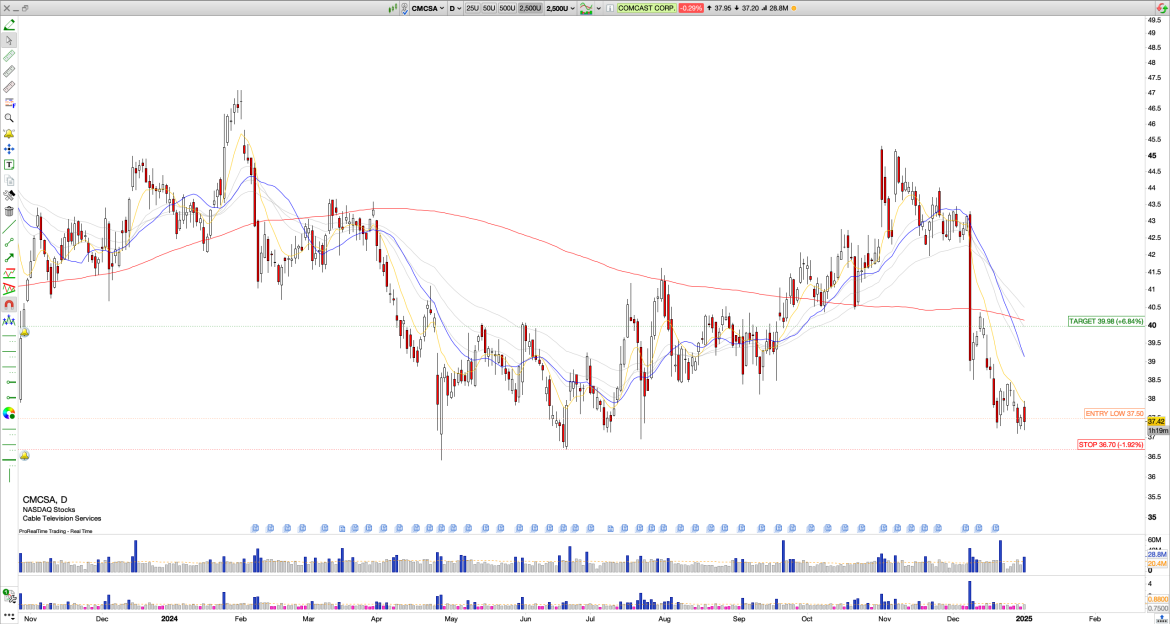Open the D timeframe dropdown

tap(455, 8)
